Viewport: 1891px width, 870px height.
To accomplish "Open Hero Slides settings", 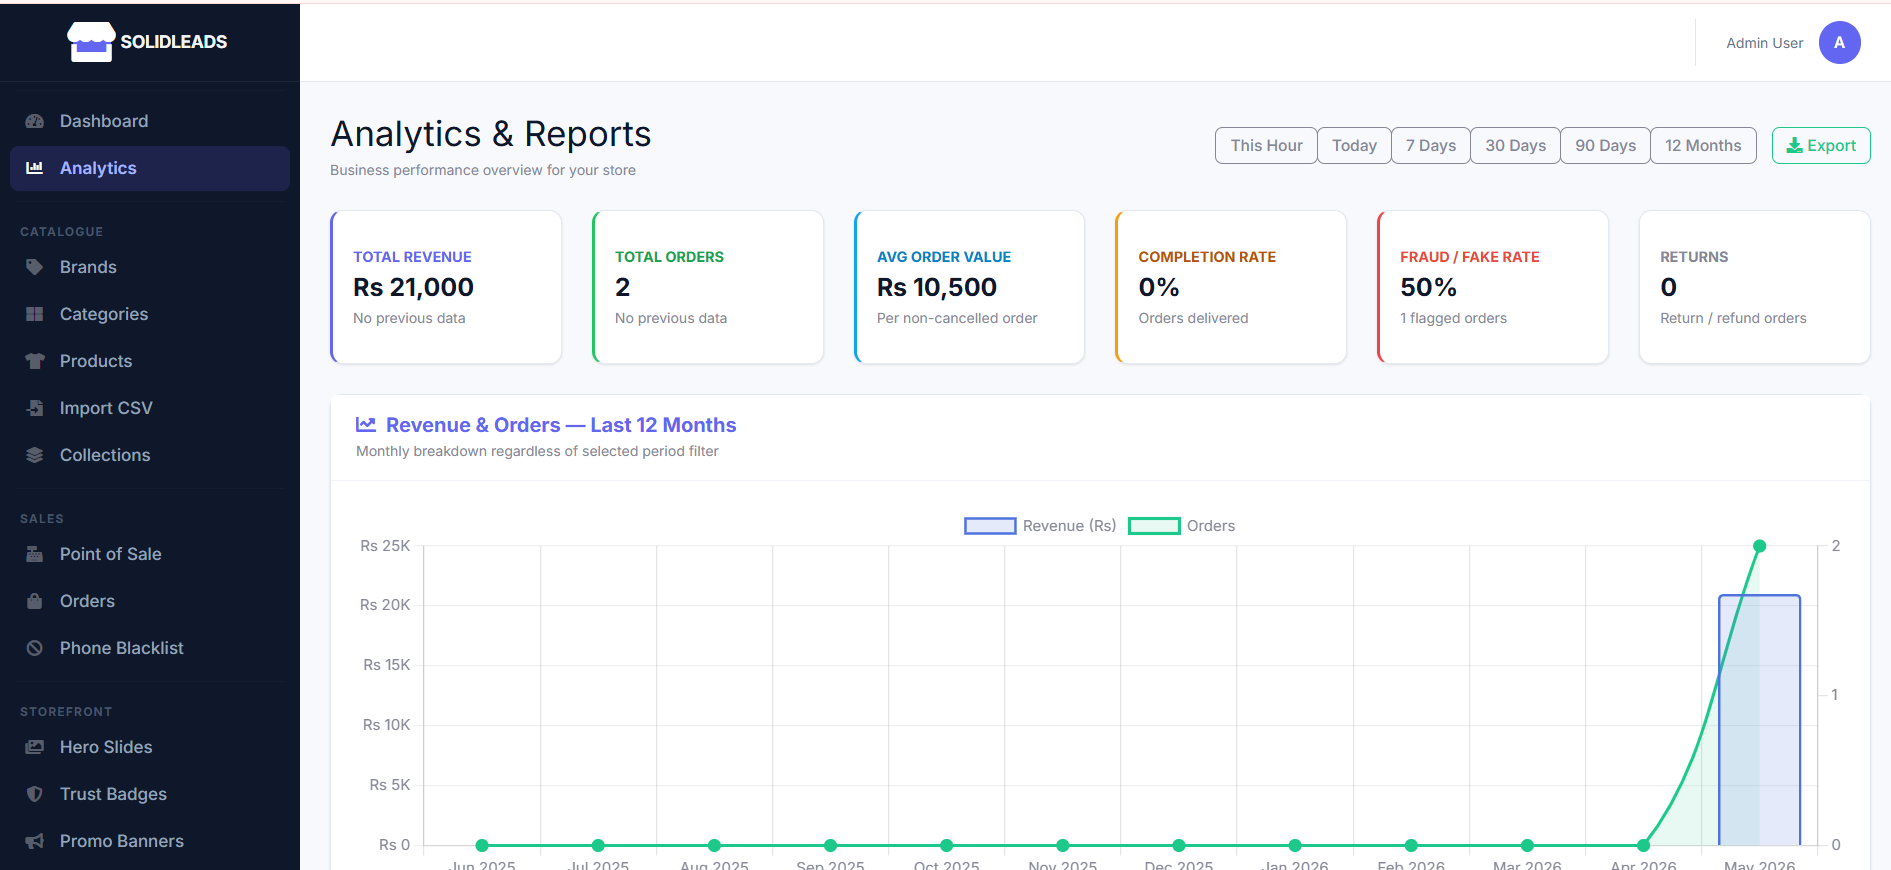I will [150, 747].
